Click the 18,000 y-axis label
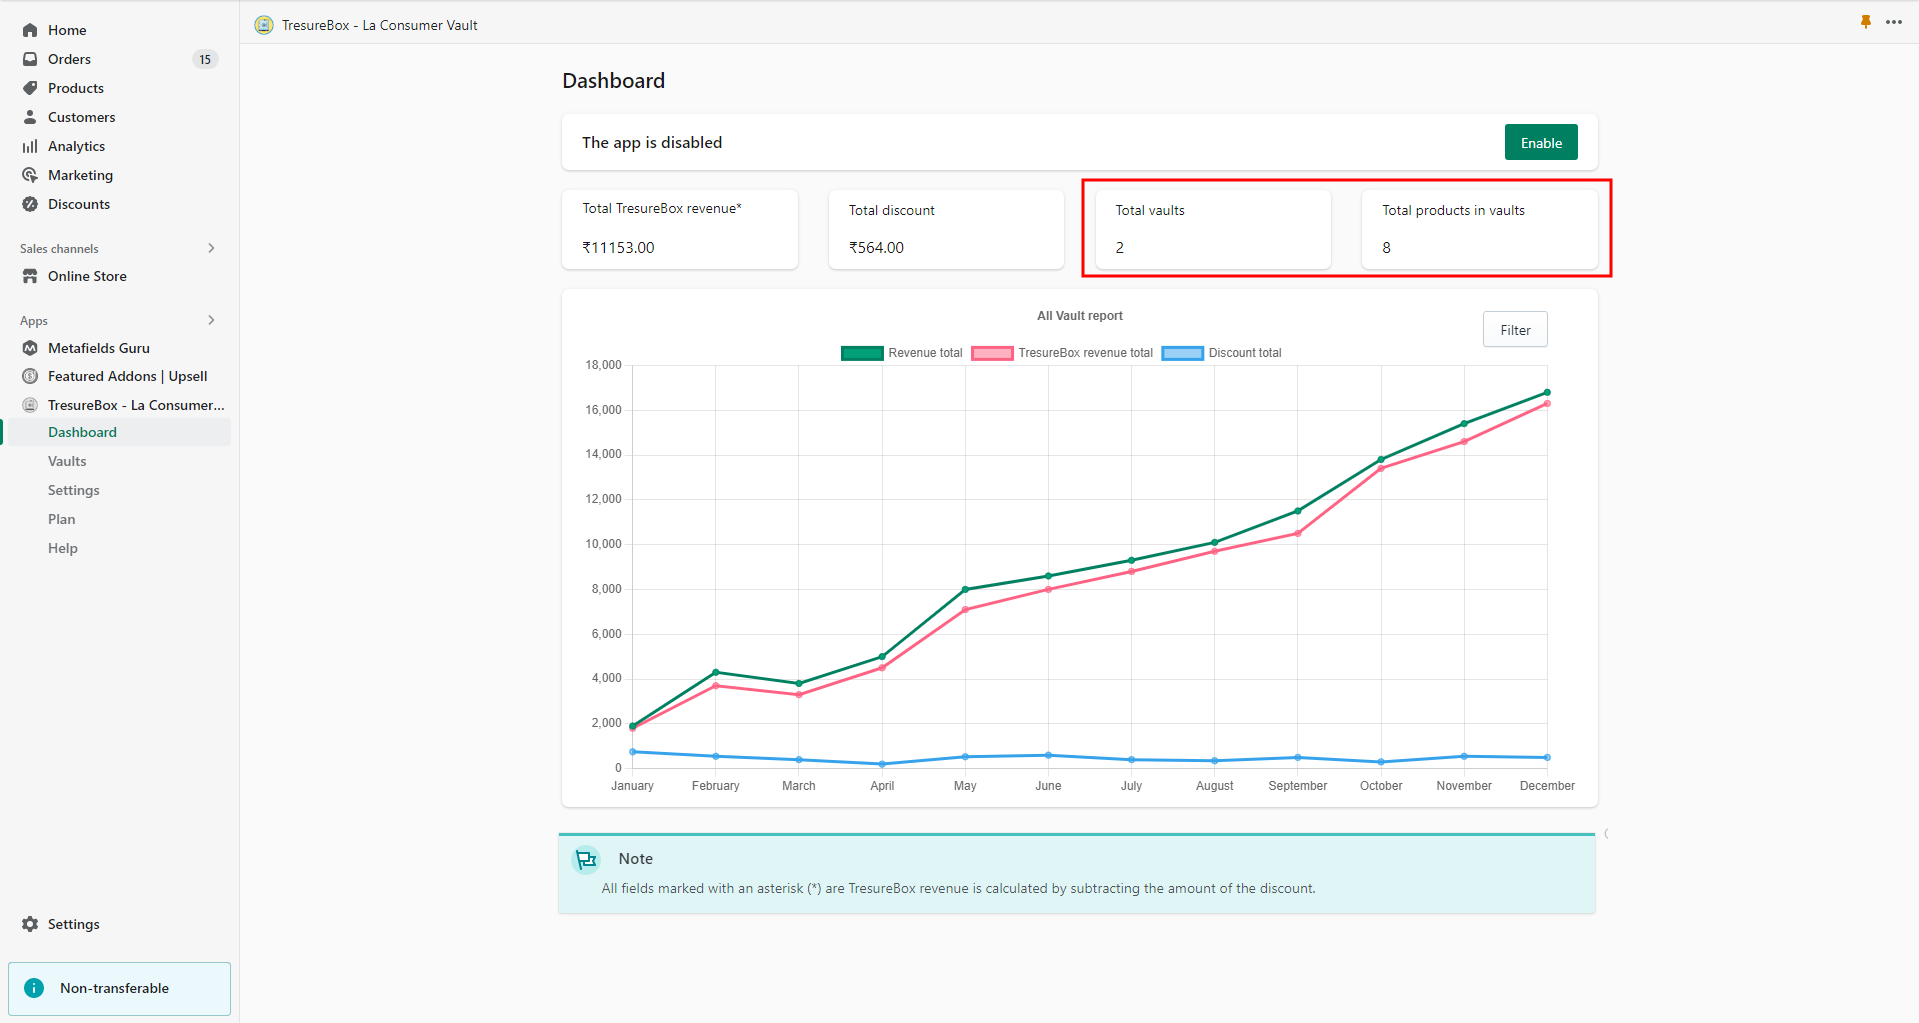Image resolution: width=1919 pixels, height=1023 pixels. 603,365
